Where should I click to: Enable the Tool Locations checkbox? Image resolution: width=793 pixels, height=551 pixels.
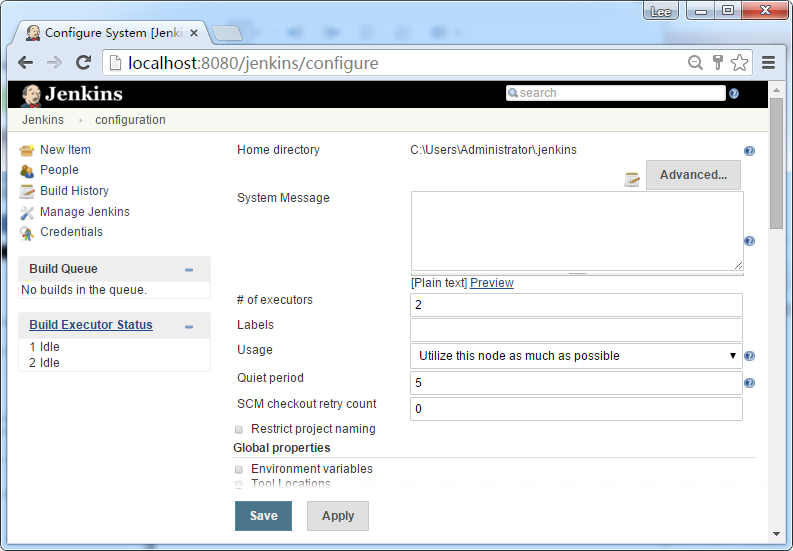tap(239, 484)
